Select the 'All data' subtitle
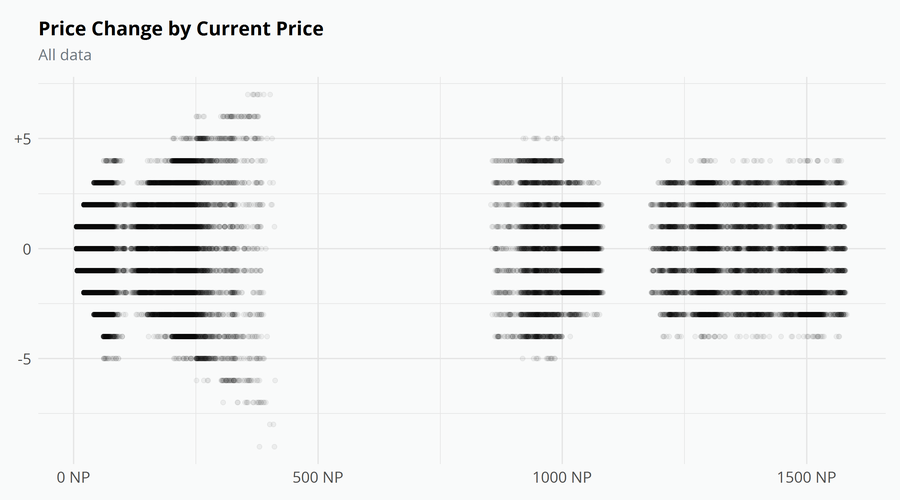This screenshot has width=900, height=500. tap(65, 55)
